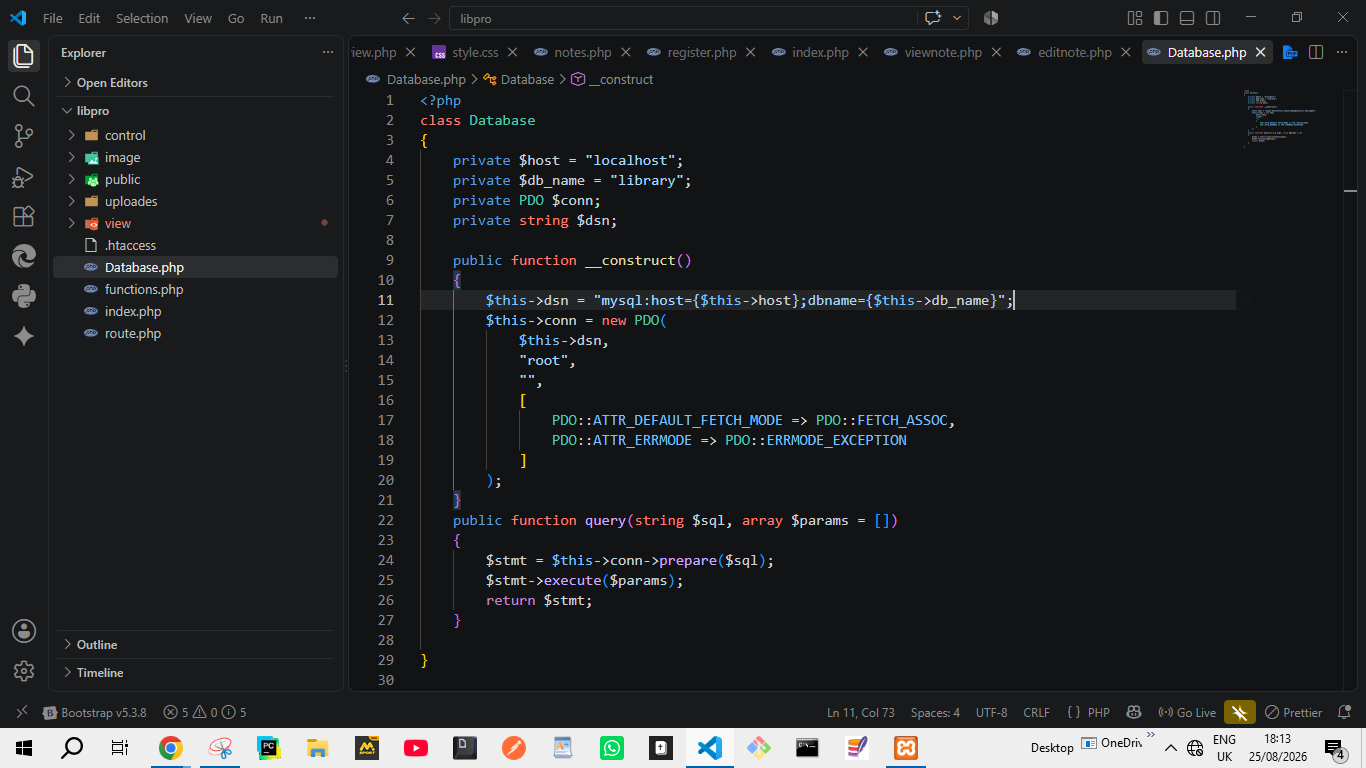Open the Manage gear icon
Screen dimensions: 1366x768
(x=24, y=671)
